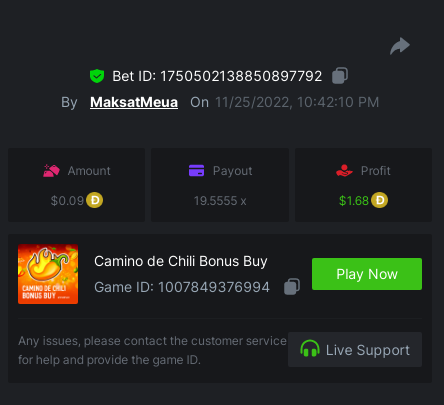Open the MaksatMeua user profile link
The width and height of the screenshot is (444, 405).
click(134, 102)
